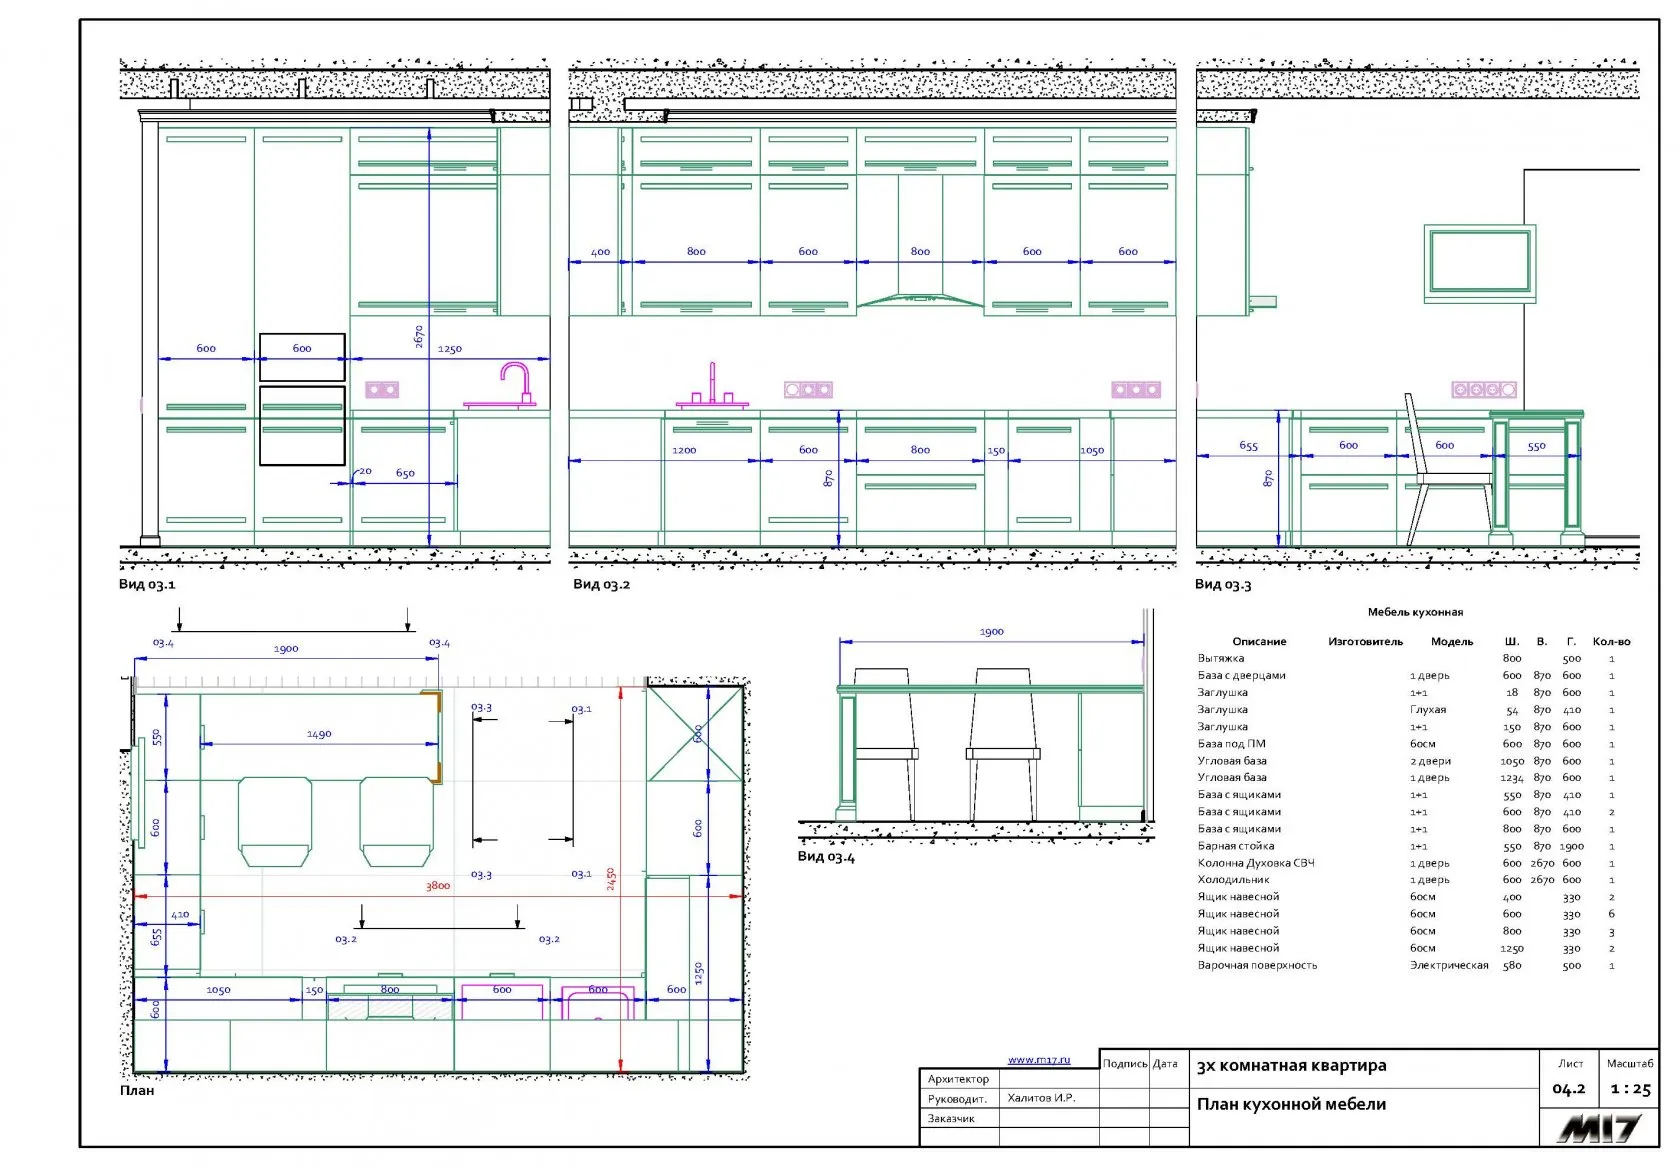This screenshot has width=1680, height=1167.
Task: Select the title План кухонной мебели
Action: pyautogui.click(x=1291, y=1104)
